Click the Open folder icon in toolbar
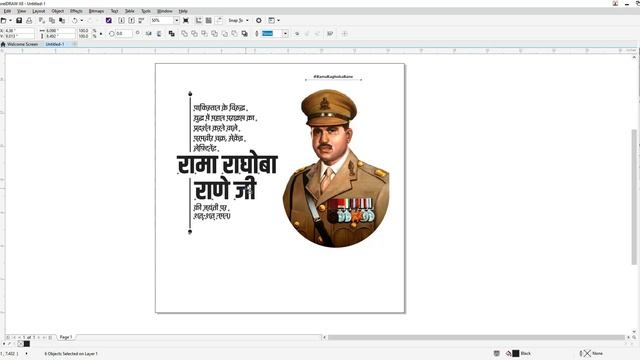Screen dimensions: 640x360 (4, 20)
